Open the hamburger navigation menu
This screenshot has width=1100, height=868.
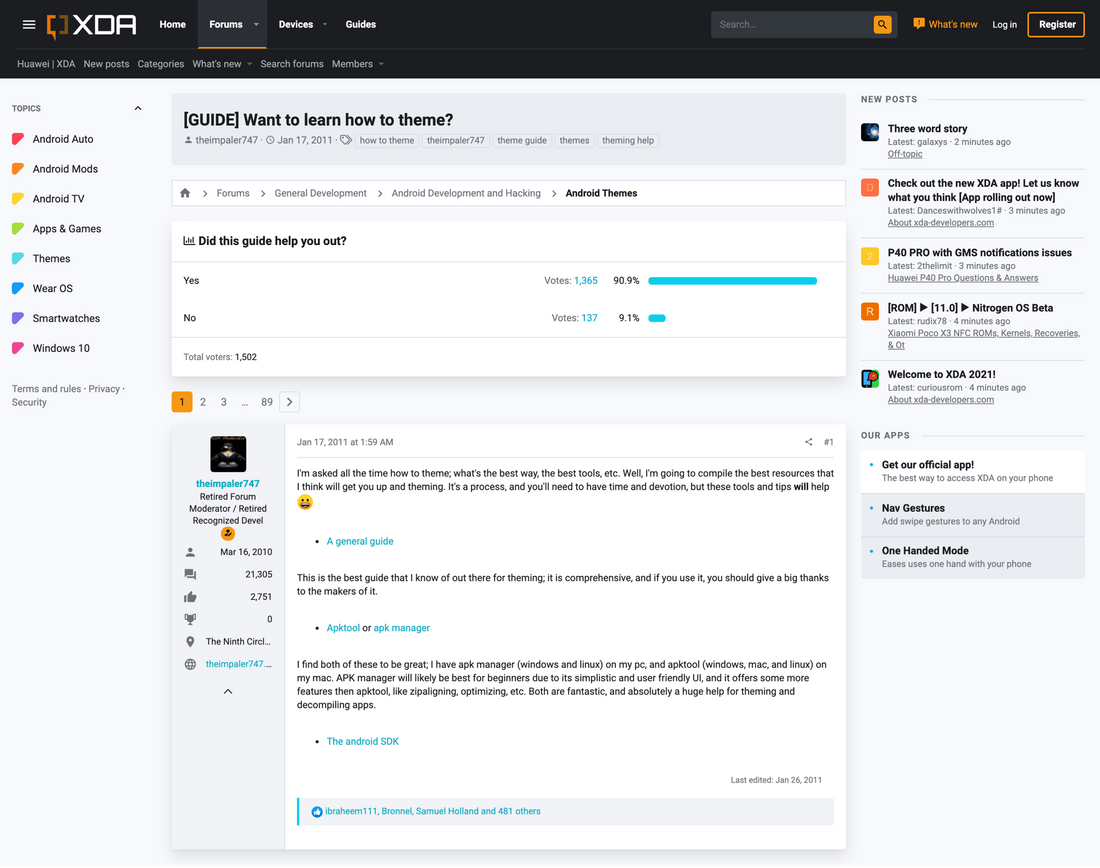tap(29, 24)
